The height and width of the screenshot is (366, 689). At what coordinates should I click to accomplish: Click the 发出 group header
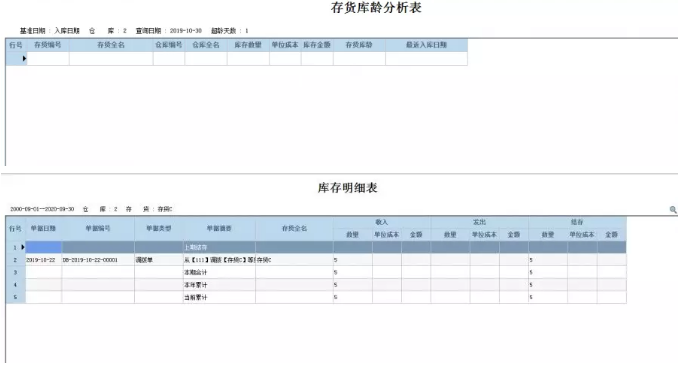(x=479, y=222)
